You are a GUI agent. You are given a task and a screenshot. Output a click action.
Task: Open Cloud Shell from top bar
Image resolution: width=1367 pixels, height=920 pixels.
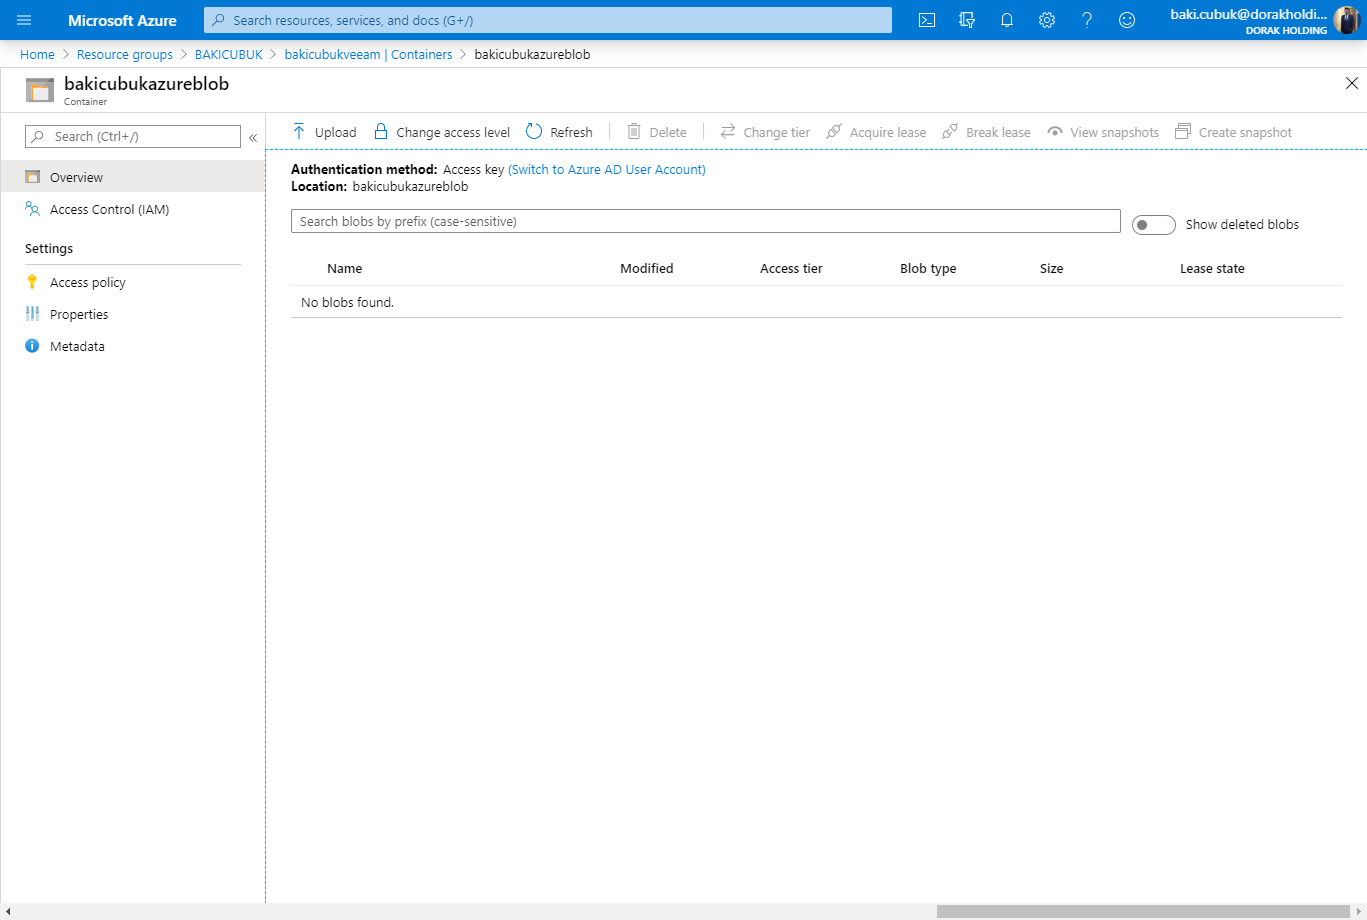tap(927, 20)
